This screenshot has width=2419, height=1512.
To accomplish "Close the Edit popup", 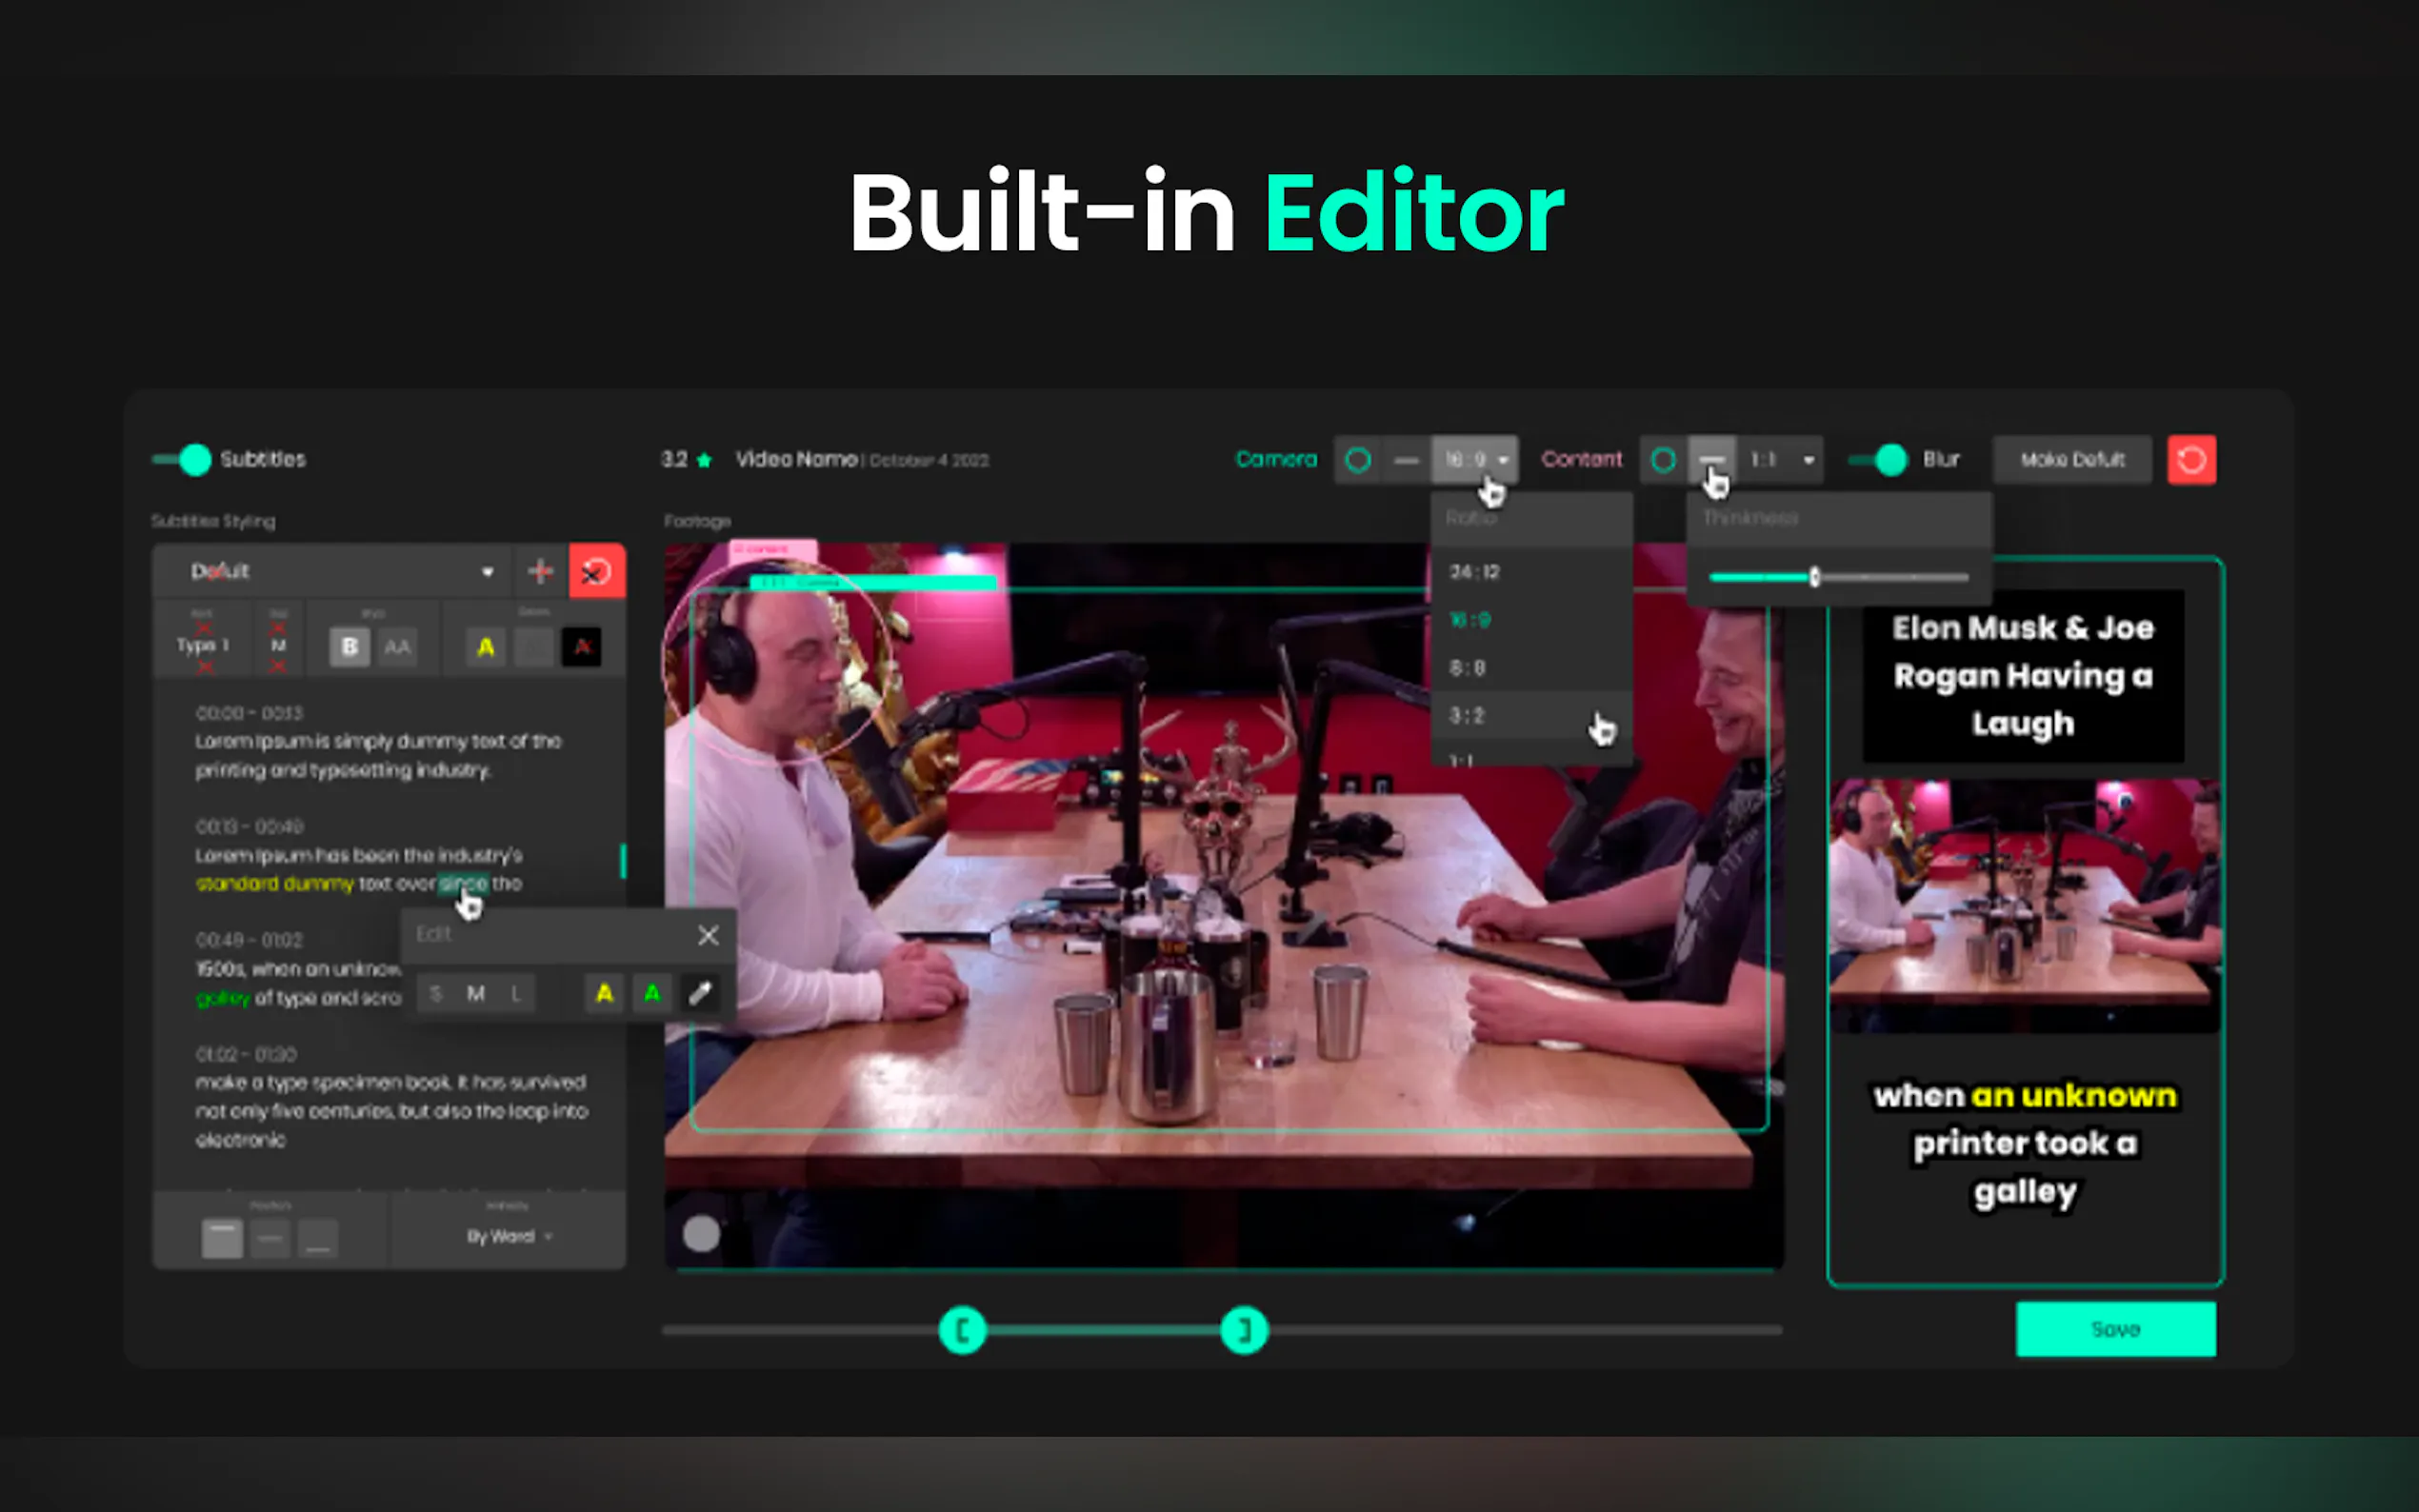I will 708,935.
